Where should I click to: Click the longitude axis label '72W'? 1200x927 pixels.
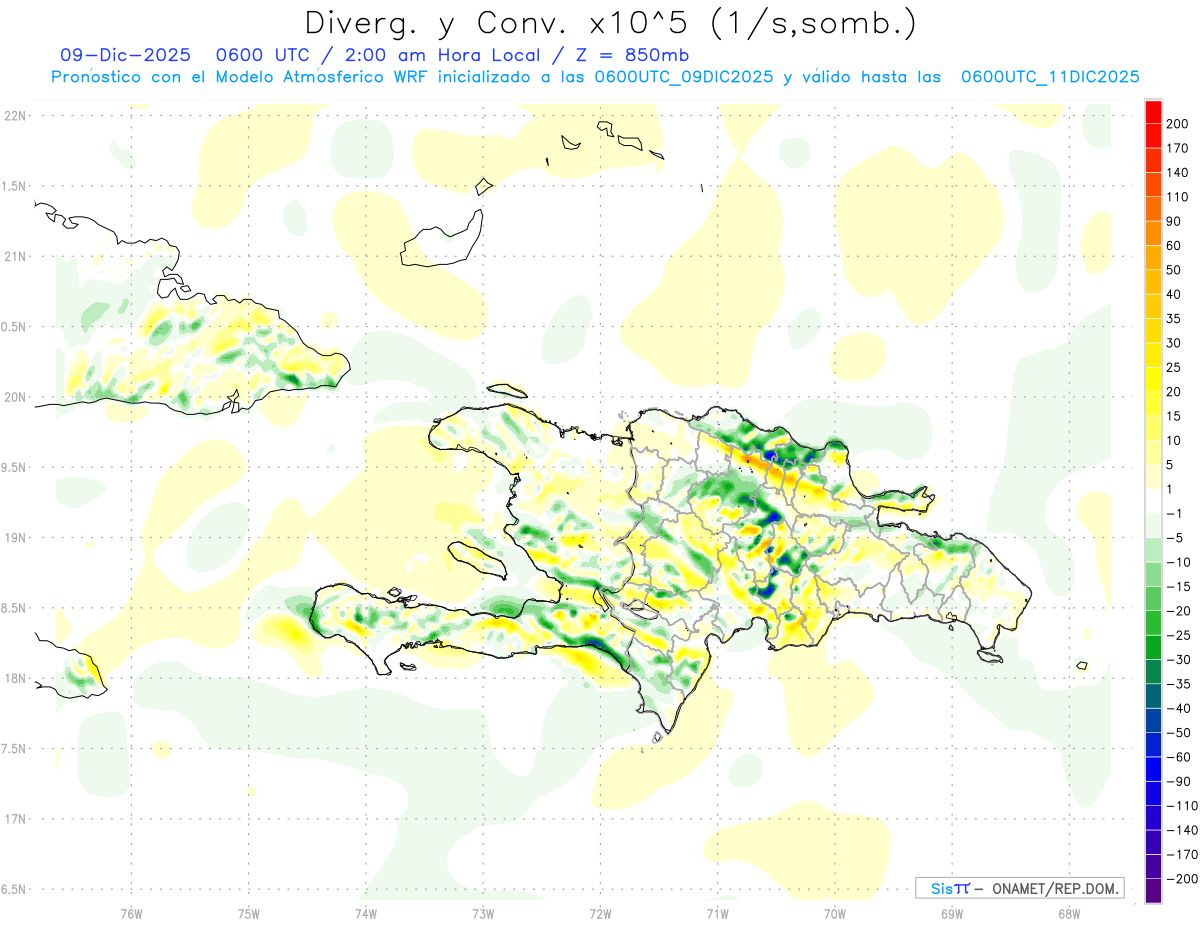tap(600, 914)
